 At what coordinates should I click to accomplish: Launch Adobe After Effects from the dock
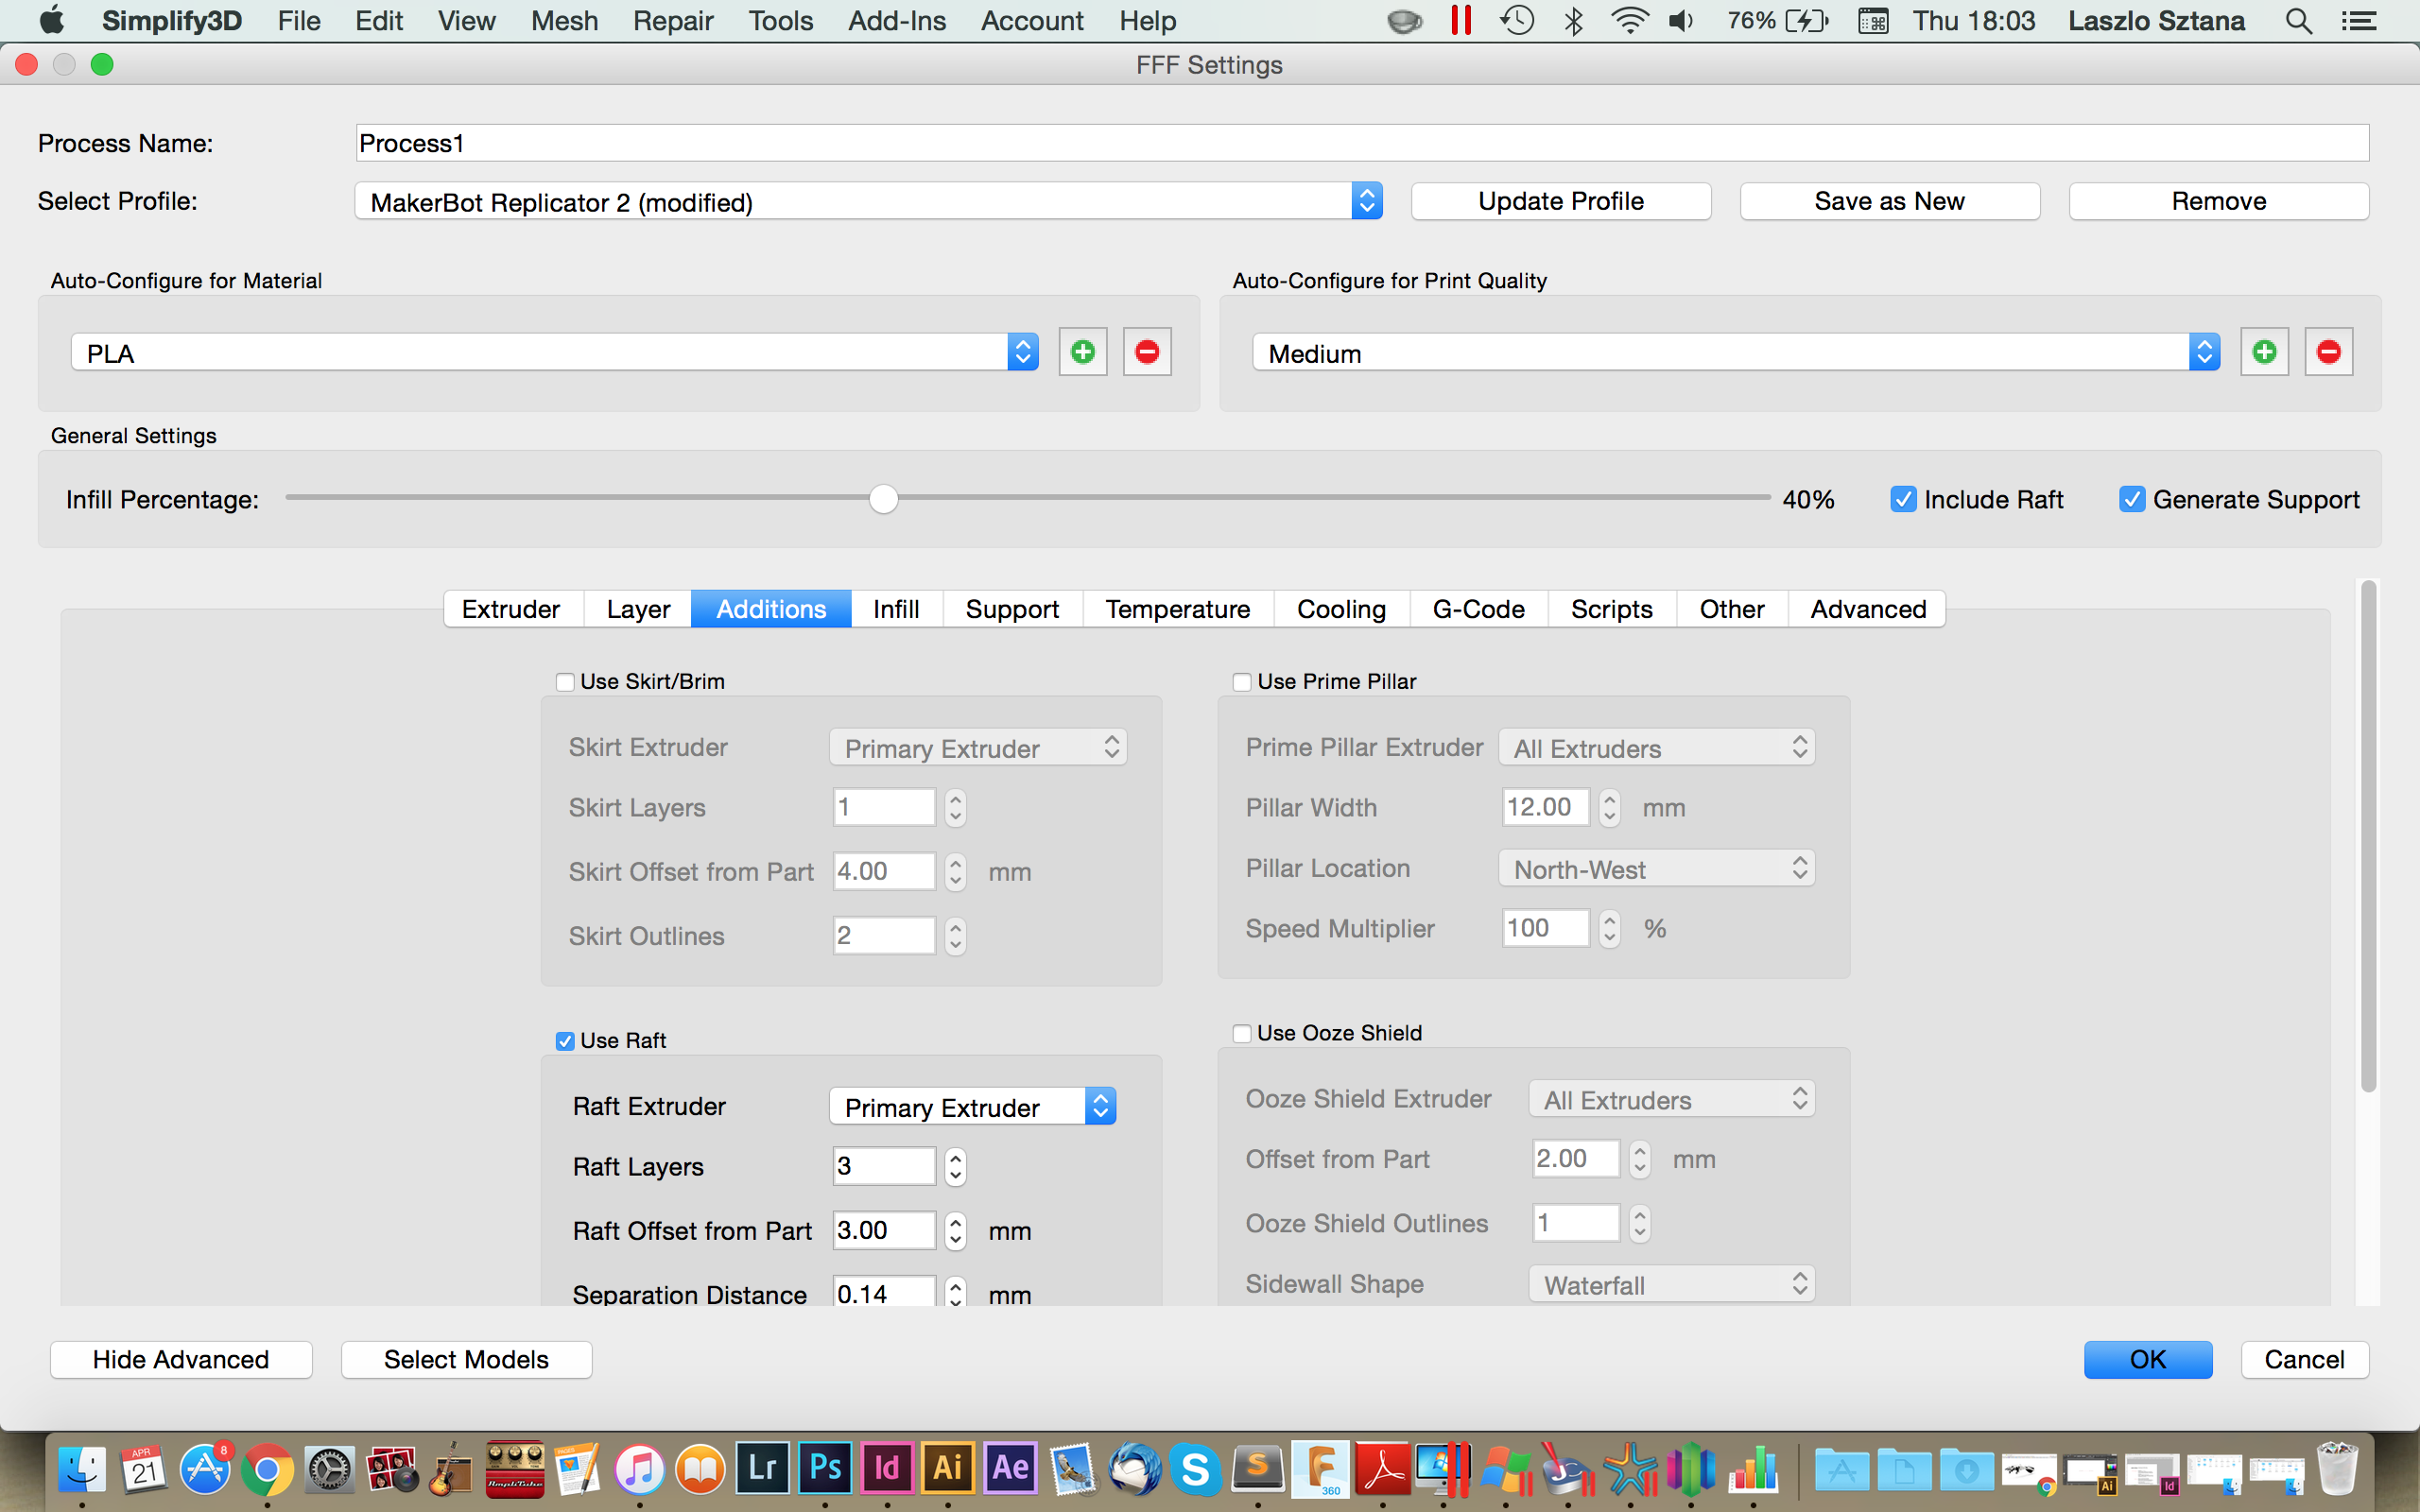[x=1010, y=1468]
